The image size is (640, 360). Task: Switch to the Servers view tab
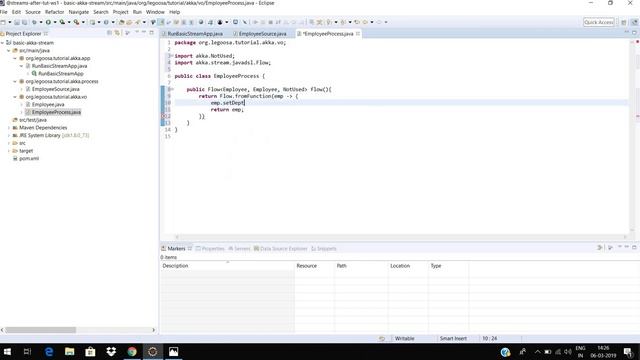[239, 249]
